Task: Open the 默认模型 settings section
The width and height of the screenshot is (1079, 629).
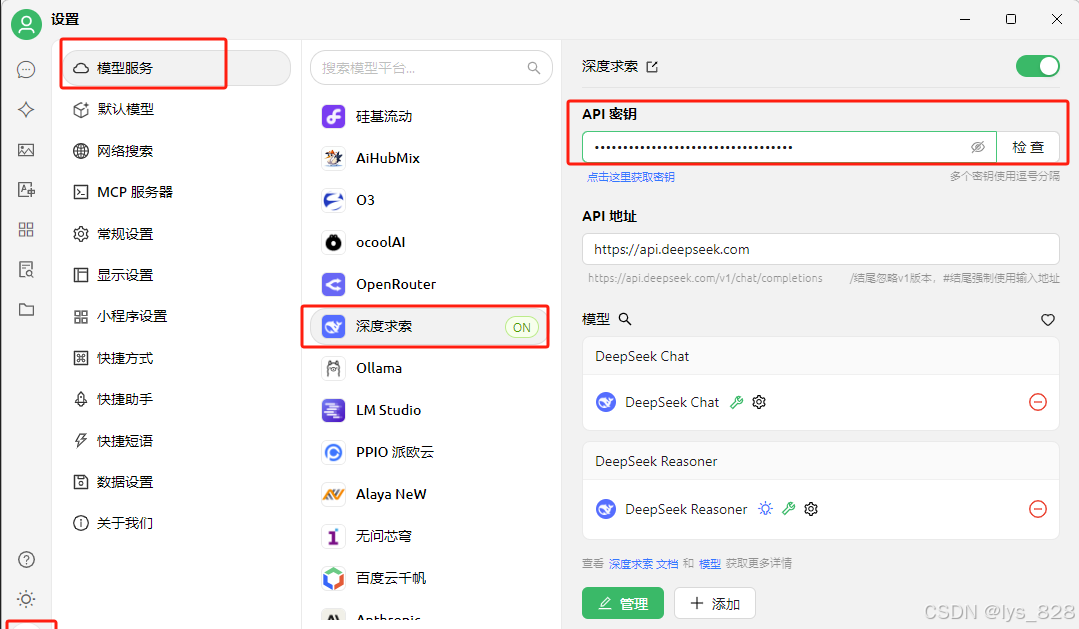Action: click(176, 109)
